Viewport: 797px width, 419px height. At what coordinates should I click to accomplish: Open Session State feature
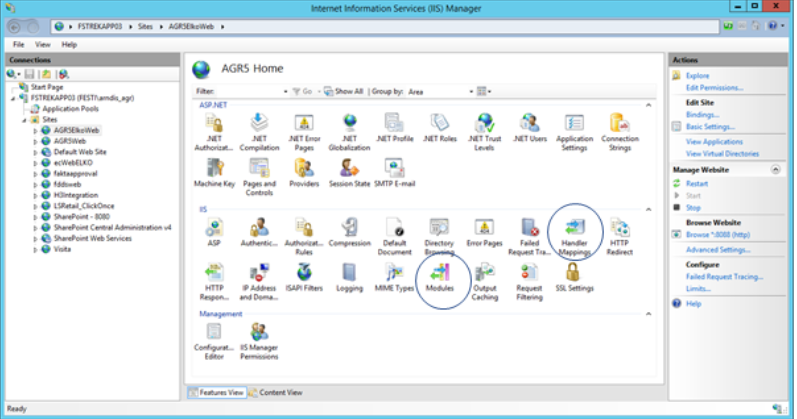pyautogui.click(x=349, y=173)
